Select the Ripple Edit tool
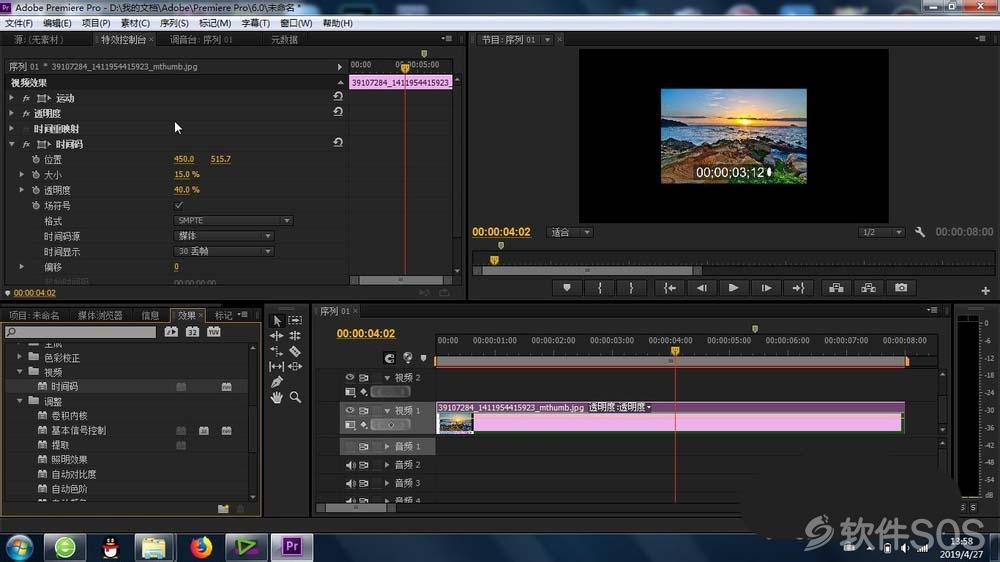 277,336
